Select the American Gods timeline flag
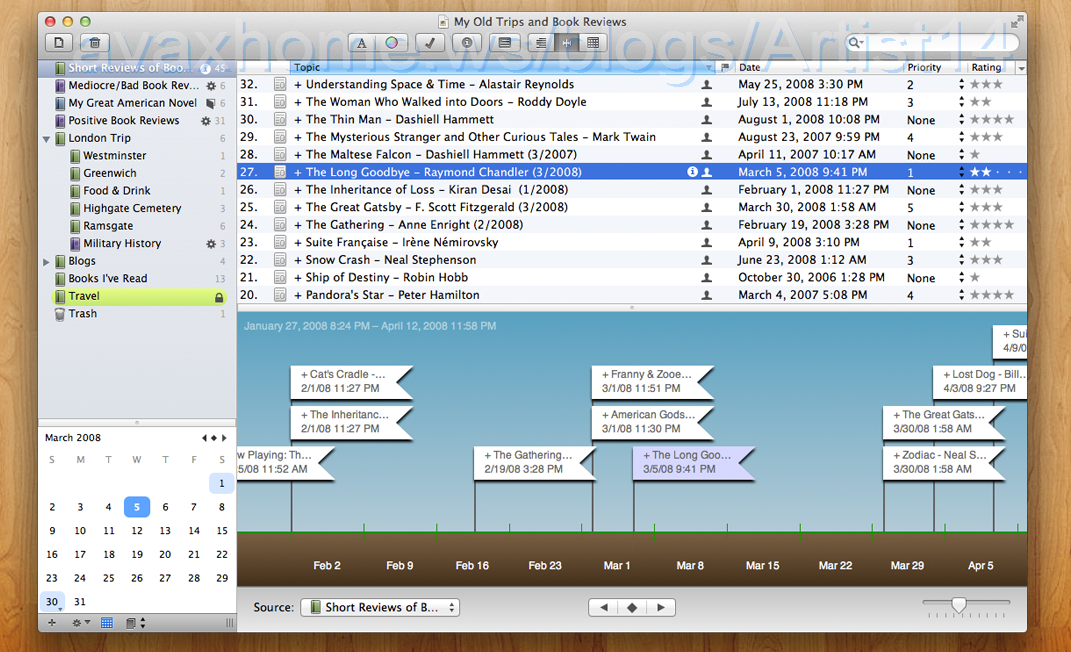The image size is (1071, 652). 652,422
